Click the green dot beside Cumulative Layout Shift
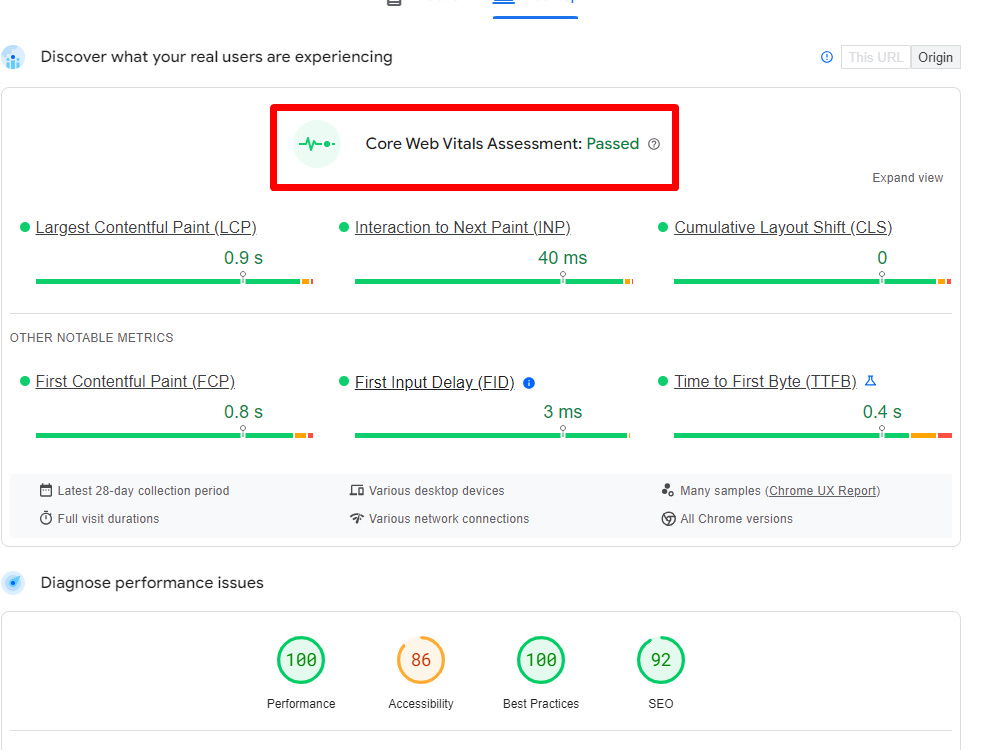This screenshot has height=750, width=1000. pos(661,226)
